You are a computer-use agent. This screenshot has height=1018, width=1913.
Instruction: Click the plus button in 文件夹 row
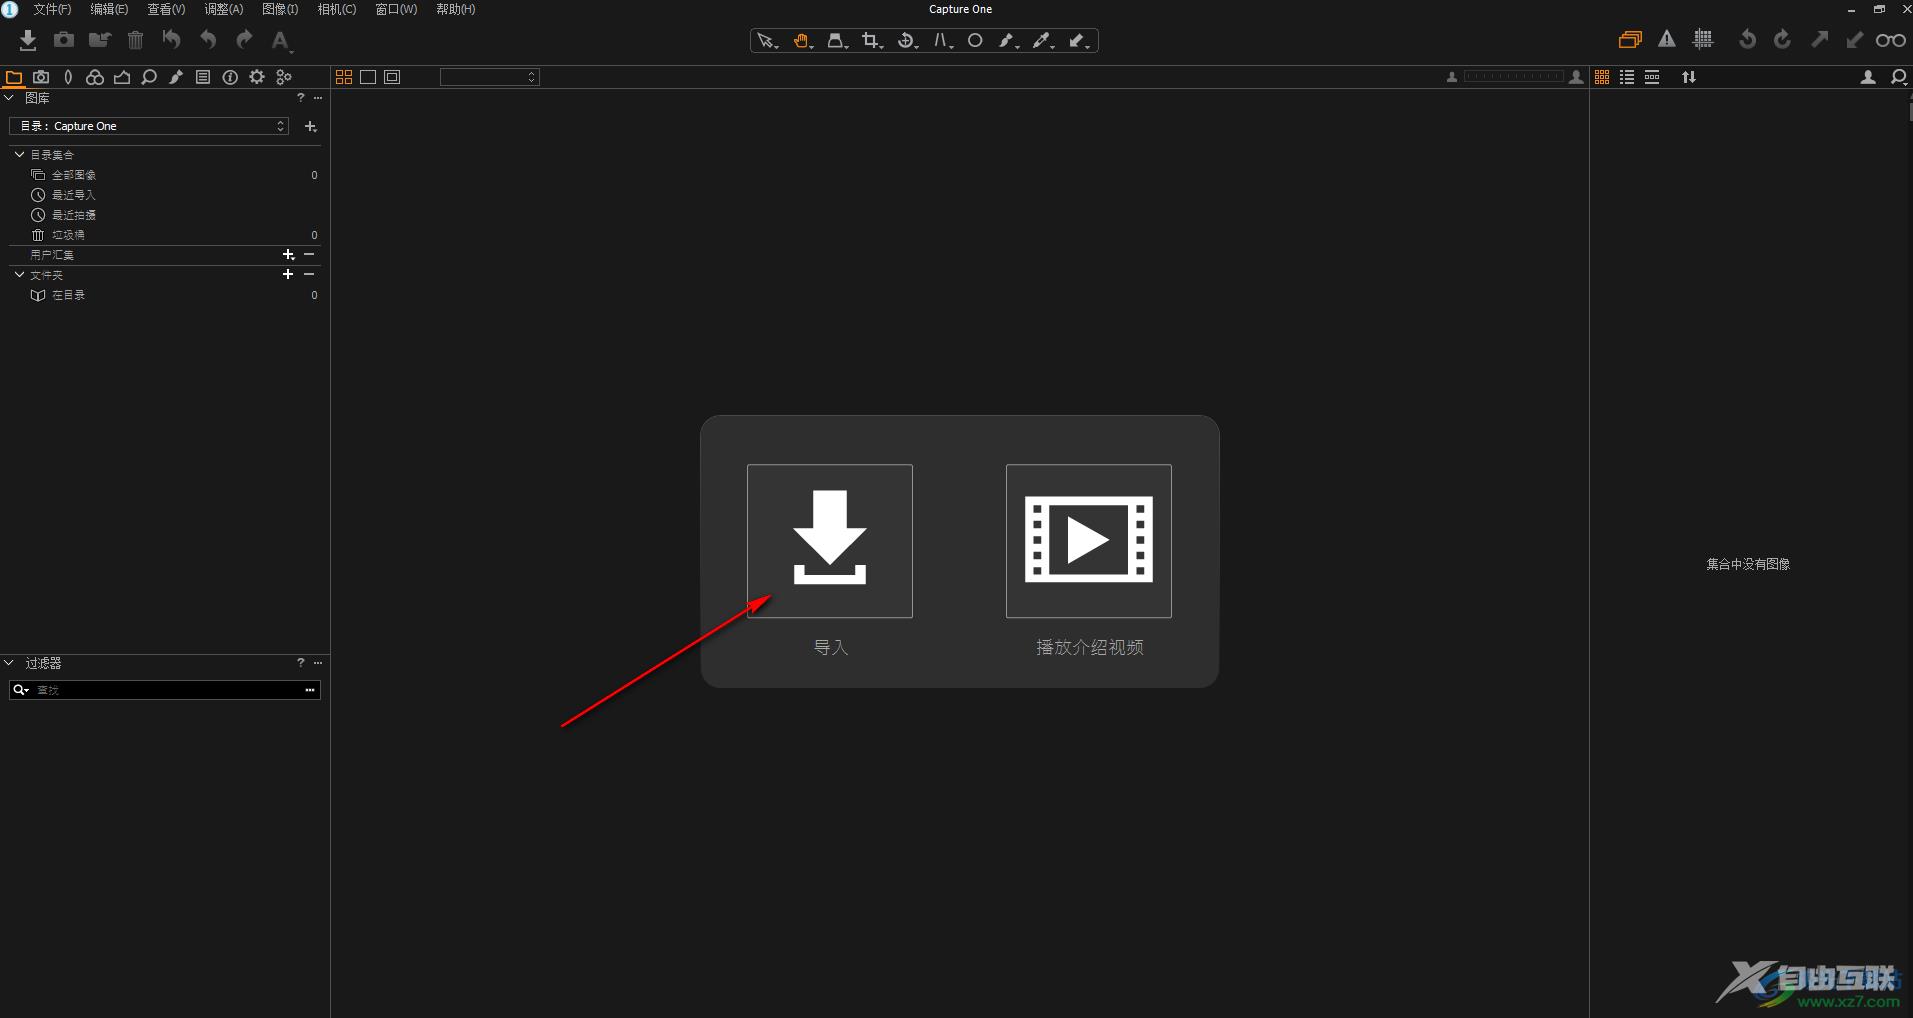pos(288,274)
